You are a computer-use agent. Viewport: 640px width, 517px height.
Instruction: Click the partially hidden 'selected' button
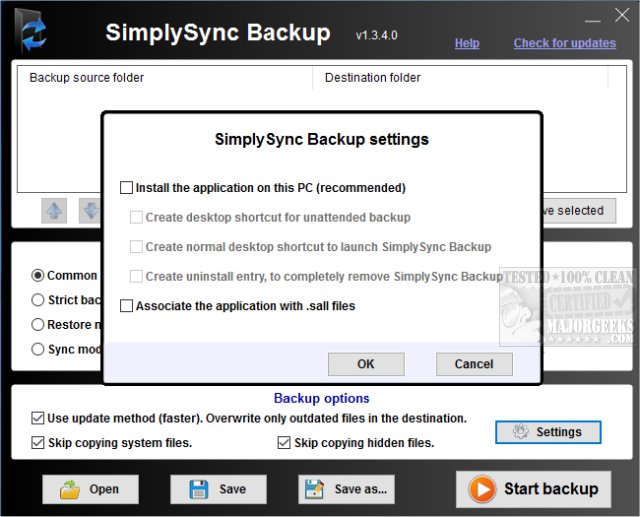(579, 211)
